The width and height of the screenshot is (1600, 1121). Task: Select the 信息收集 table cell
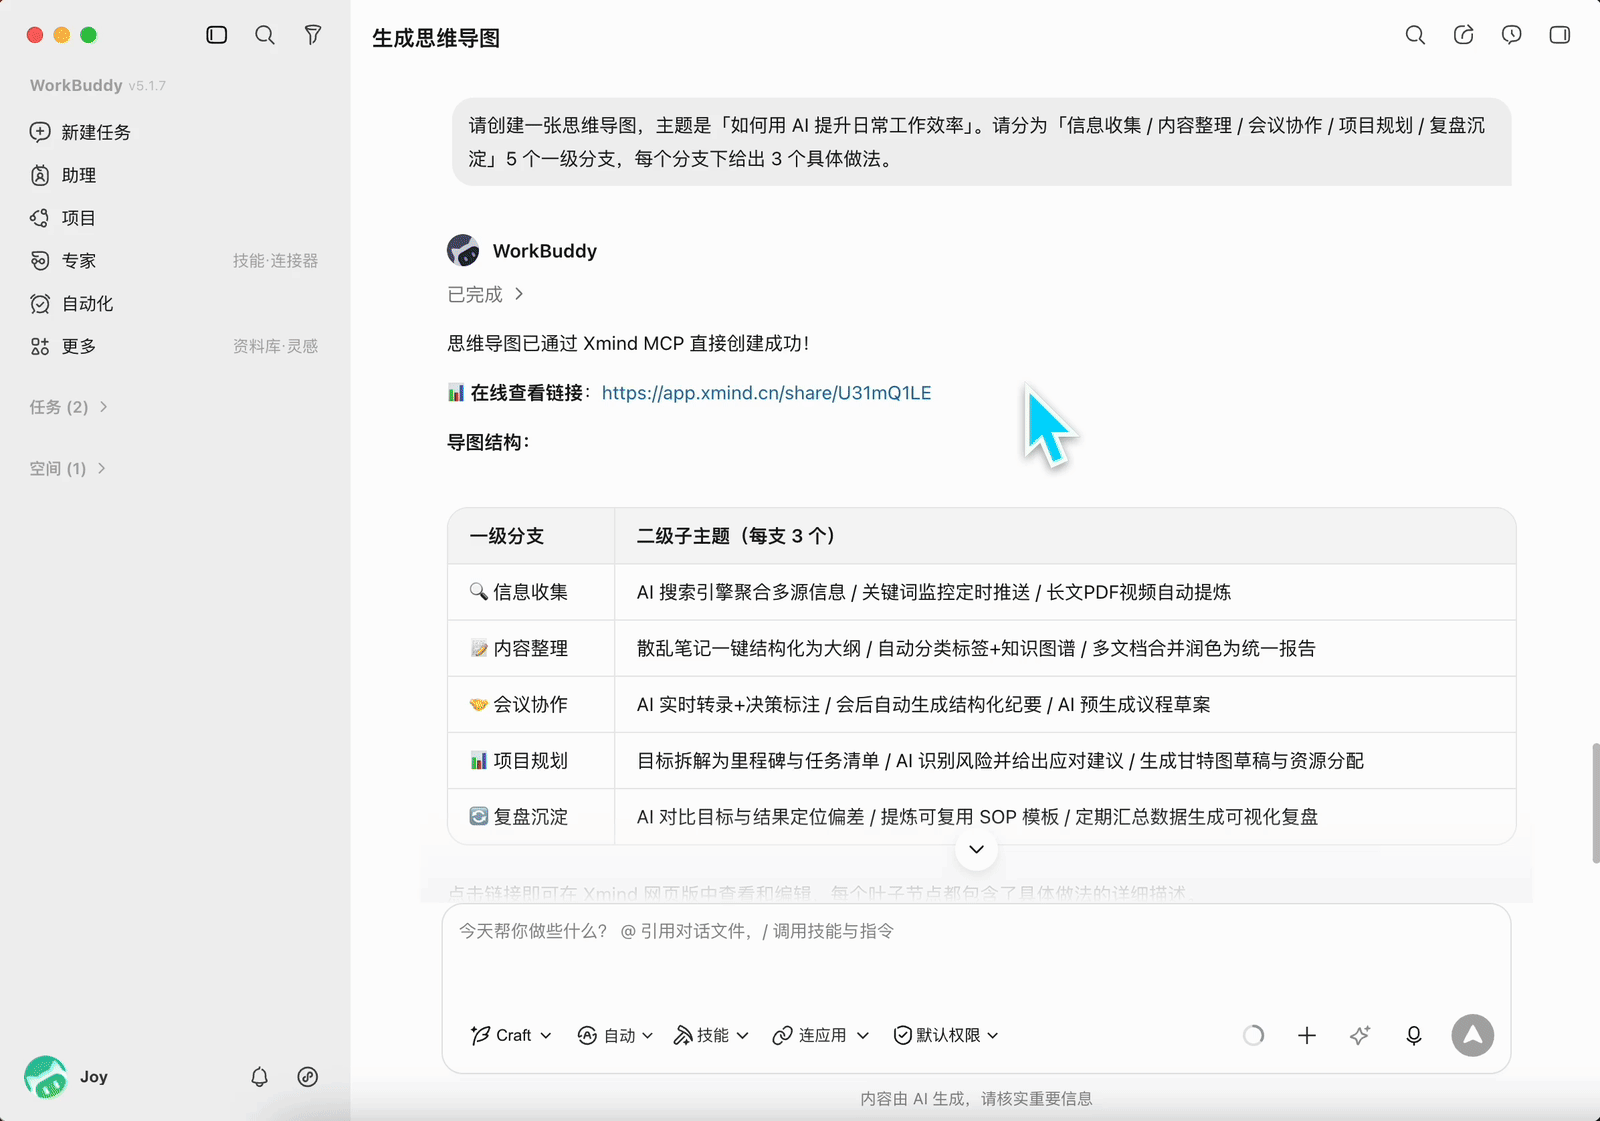(x=531, y=592)
